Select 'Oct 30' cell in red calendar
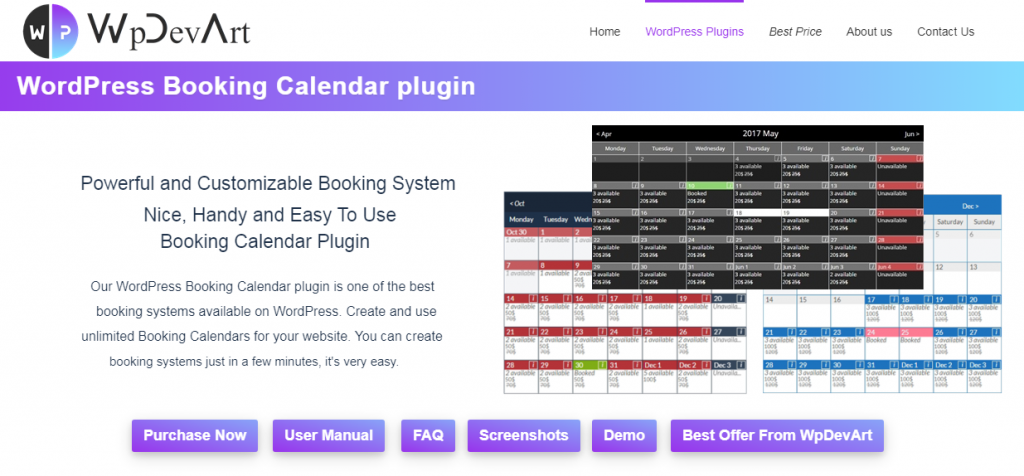Viewport: 1024px width, 476px height. tap(521, 245)
